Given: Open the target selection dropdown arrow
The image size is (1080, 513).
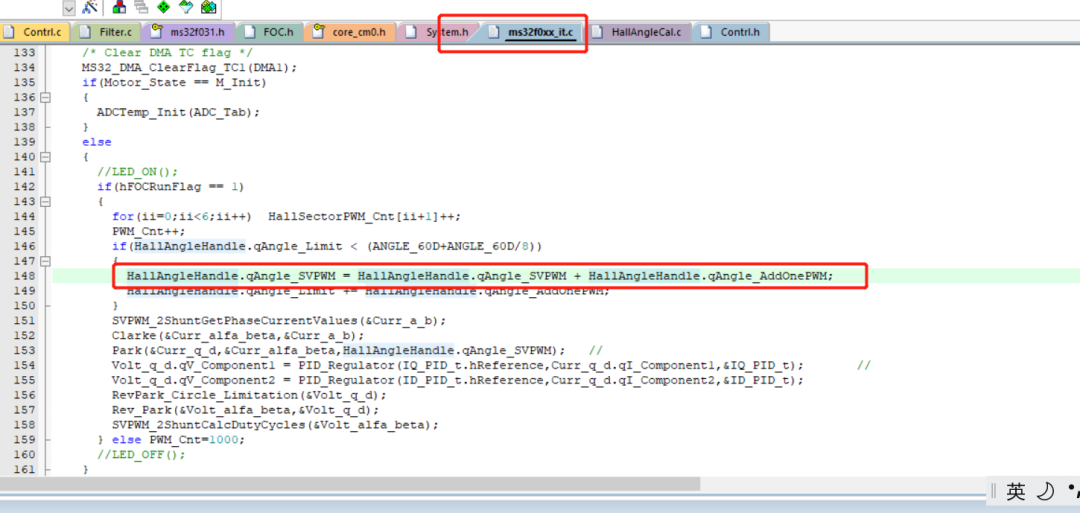Looking at the screenshot, I should click(x=68, y=8).
